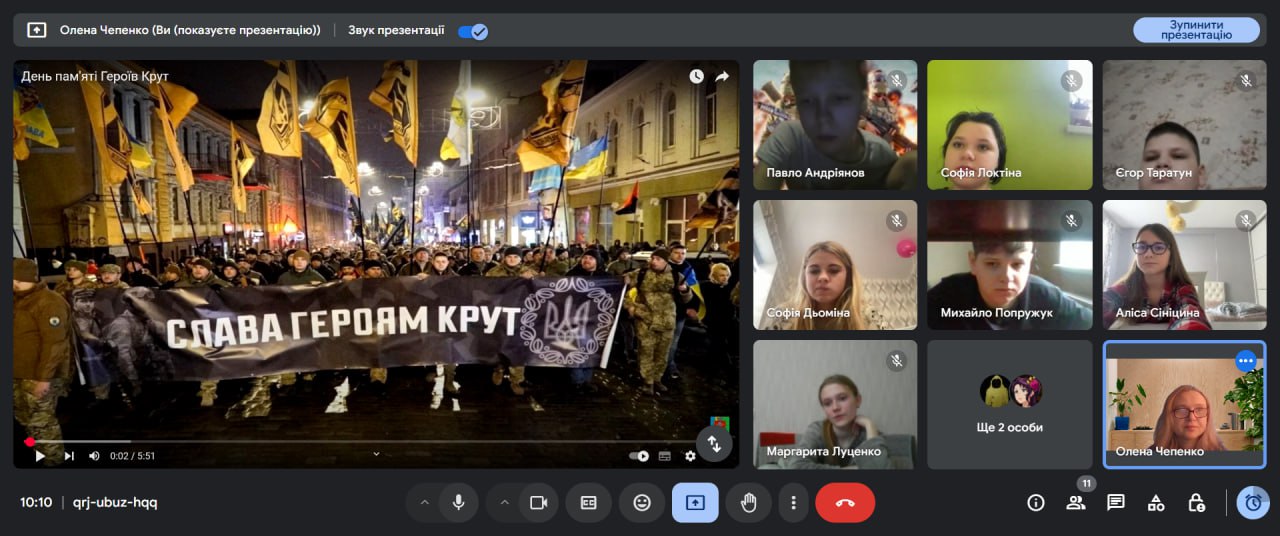The height and width of the screenshot is (536, 1280).
Task: Open meeting details info icon
Action: click(x=1036, y=502)
